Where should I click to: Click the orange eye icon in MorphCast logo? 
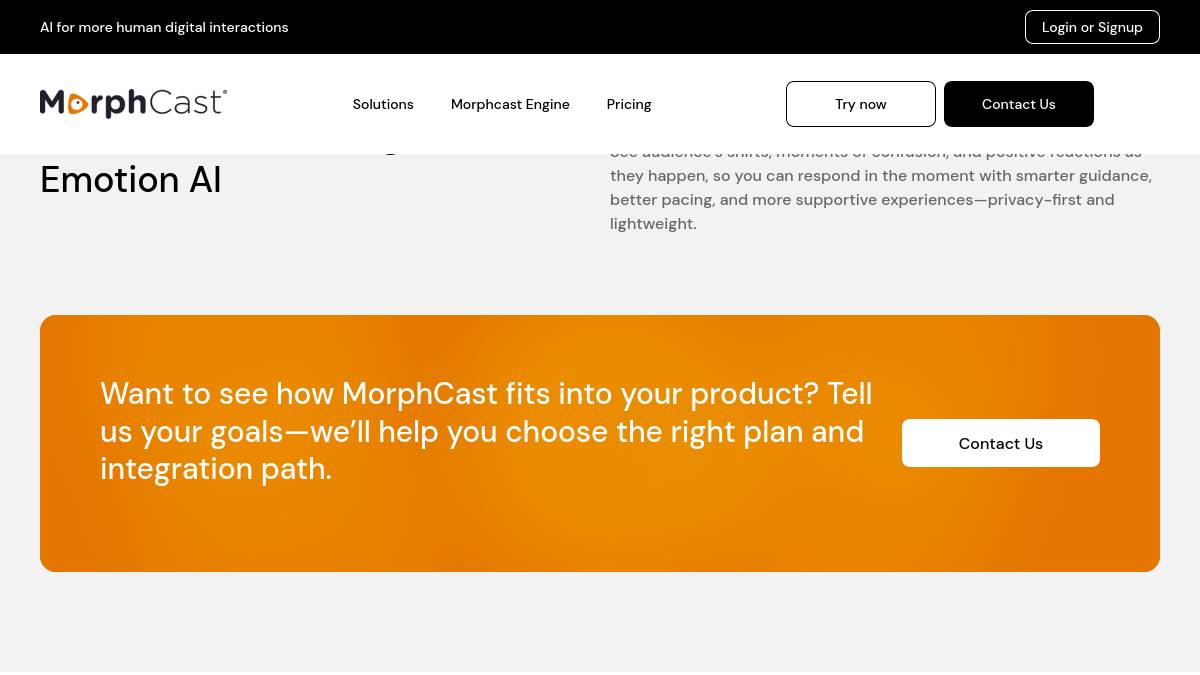pos(78,104)
